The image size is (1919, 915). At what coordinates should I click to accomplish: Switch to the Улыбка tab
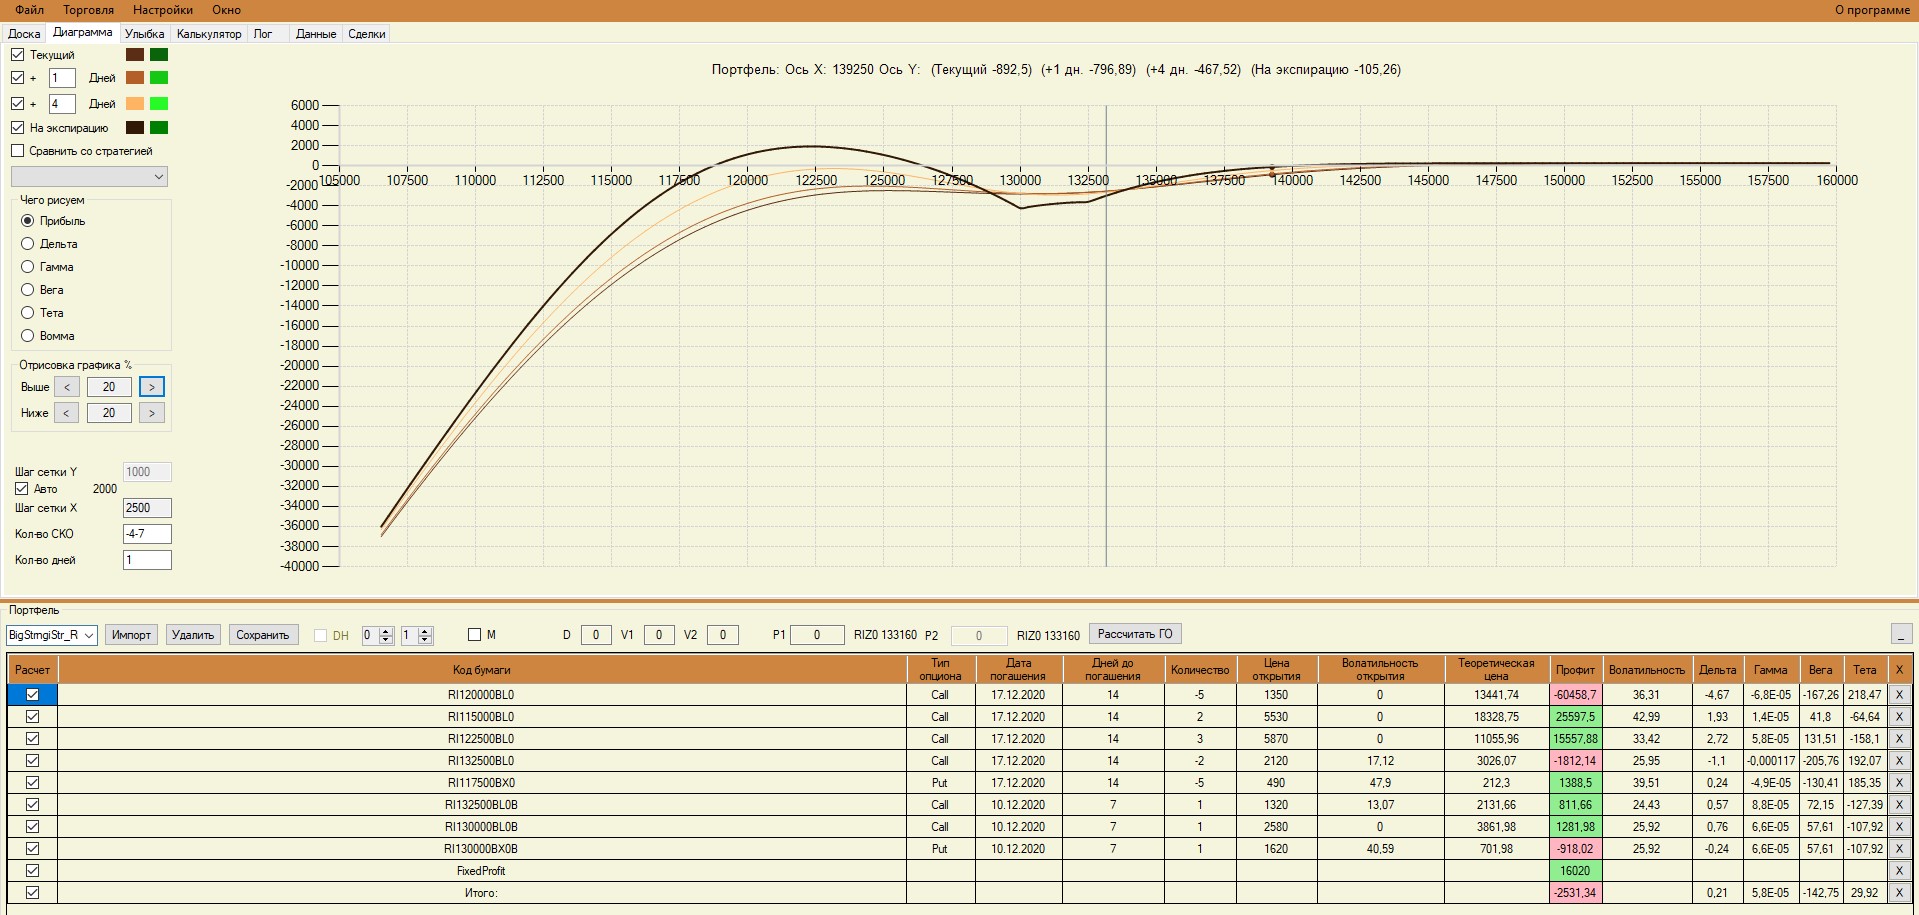click(145, 34)
